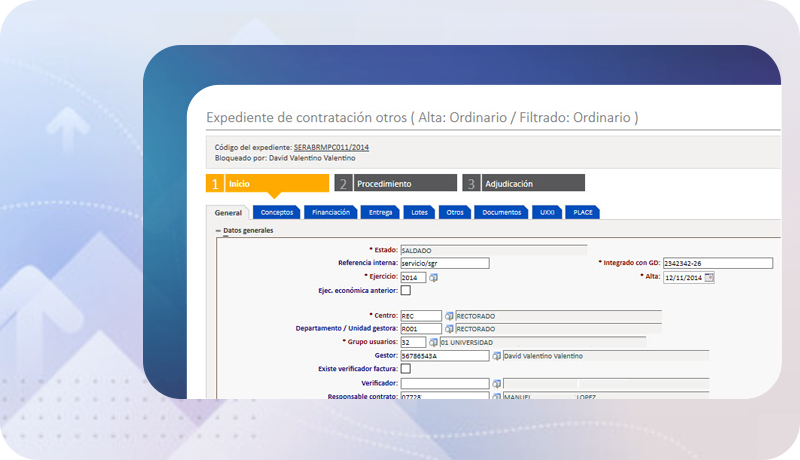Open lookup for Departamento / Unidad gestora

[449, 329]
